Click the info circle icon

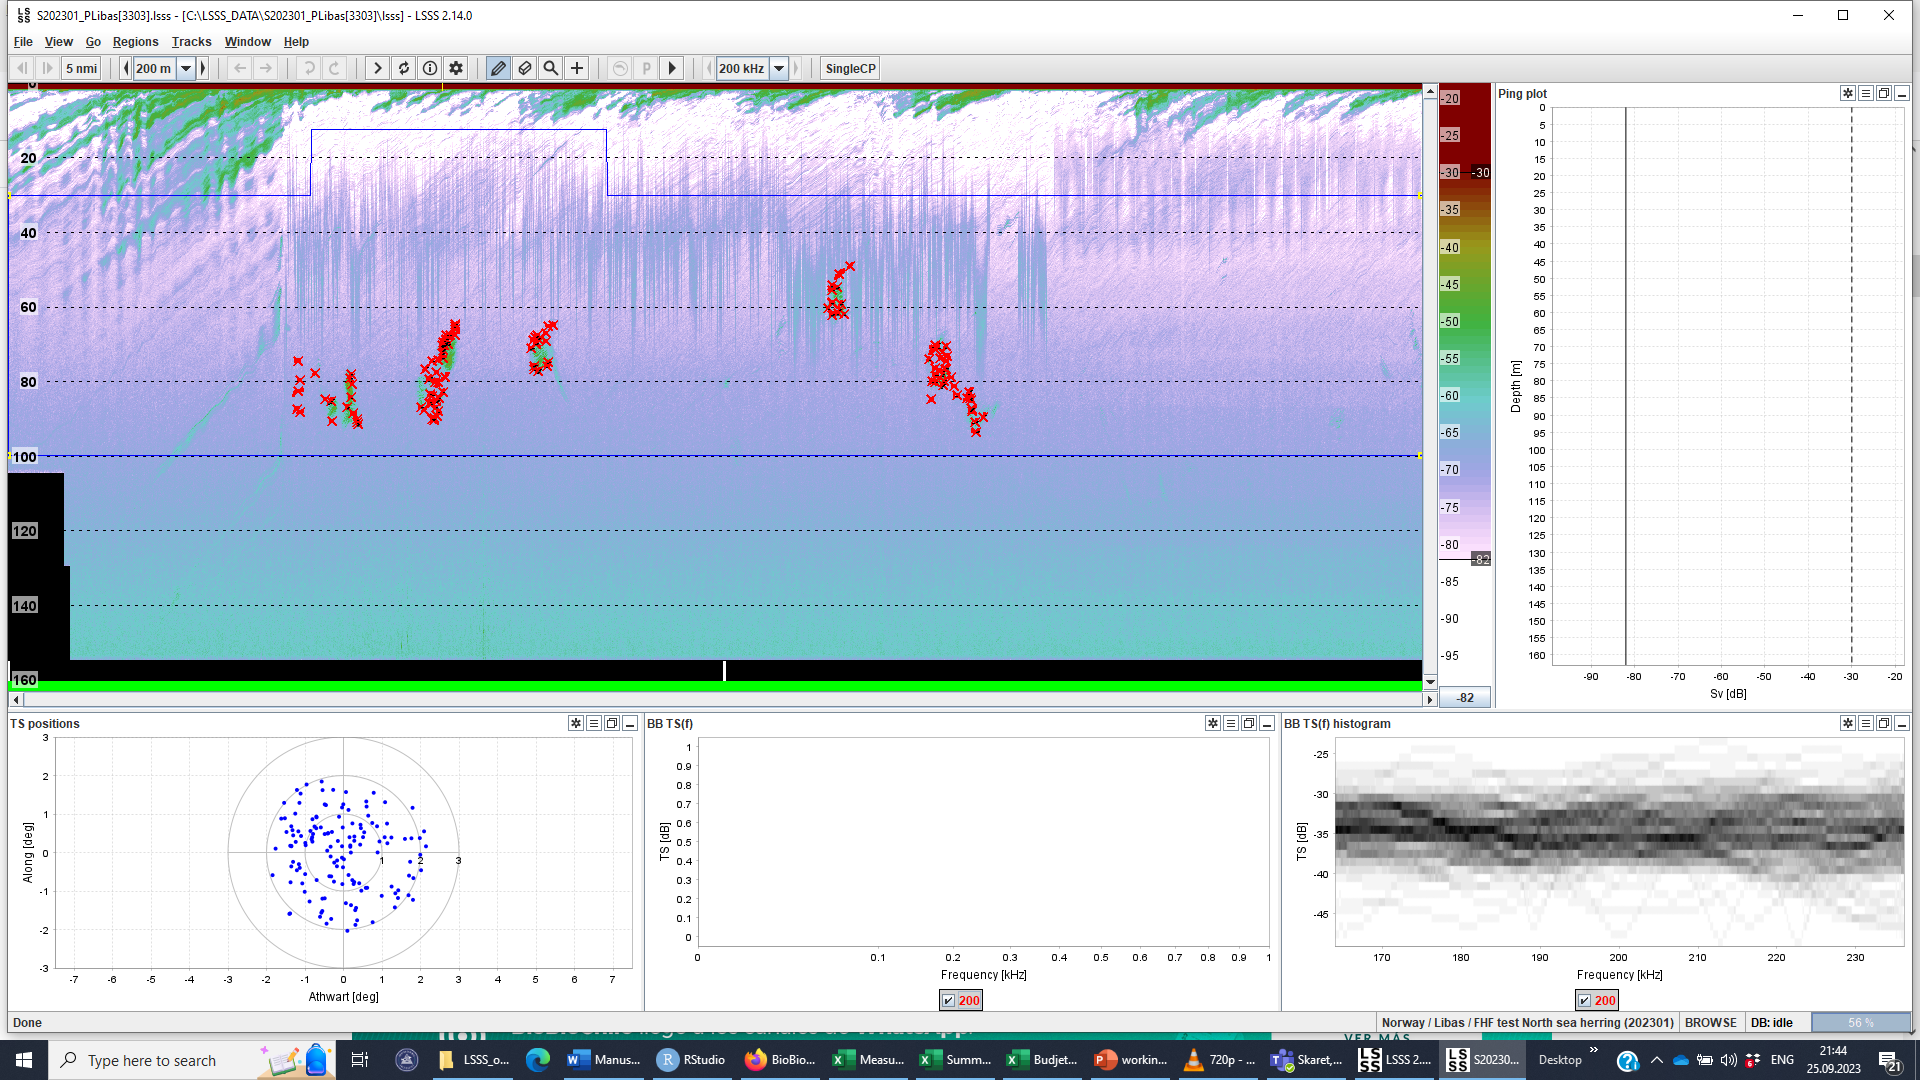point(430,68)
